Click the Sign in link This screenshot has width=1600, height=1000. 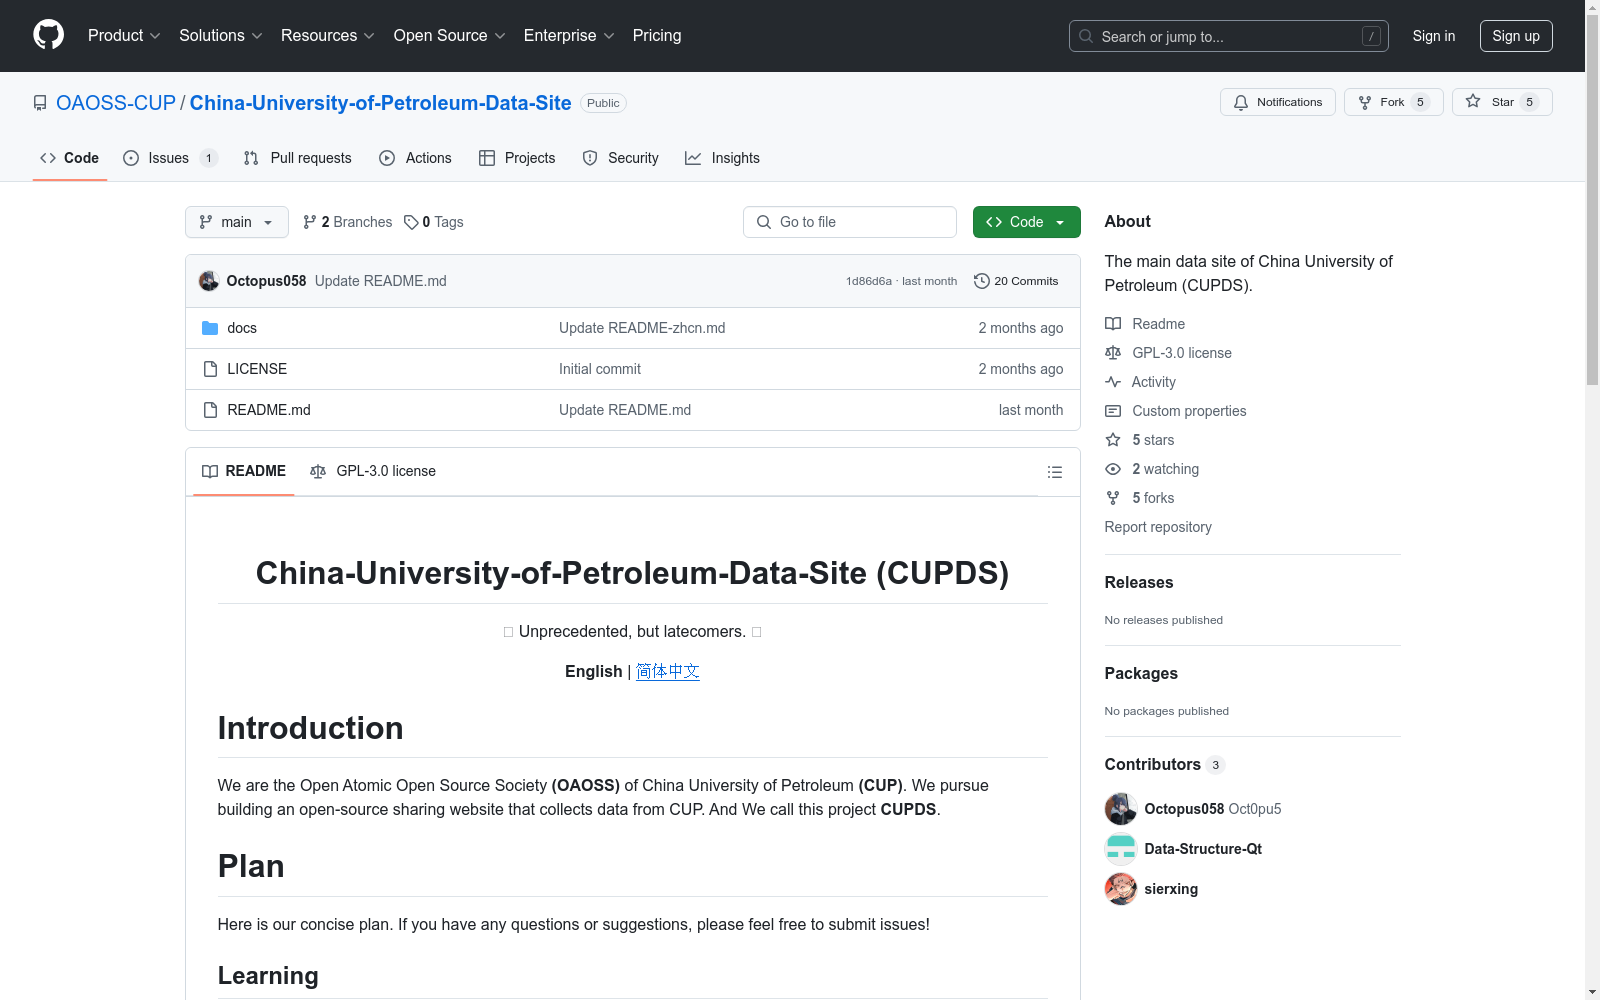(1433, 36)
